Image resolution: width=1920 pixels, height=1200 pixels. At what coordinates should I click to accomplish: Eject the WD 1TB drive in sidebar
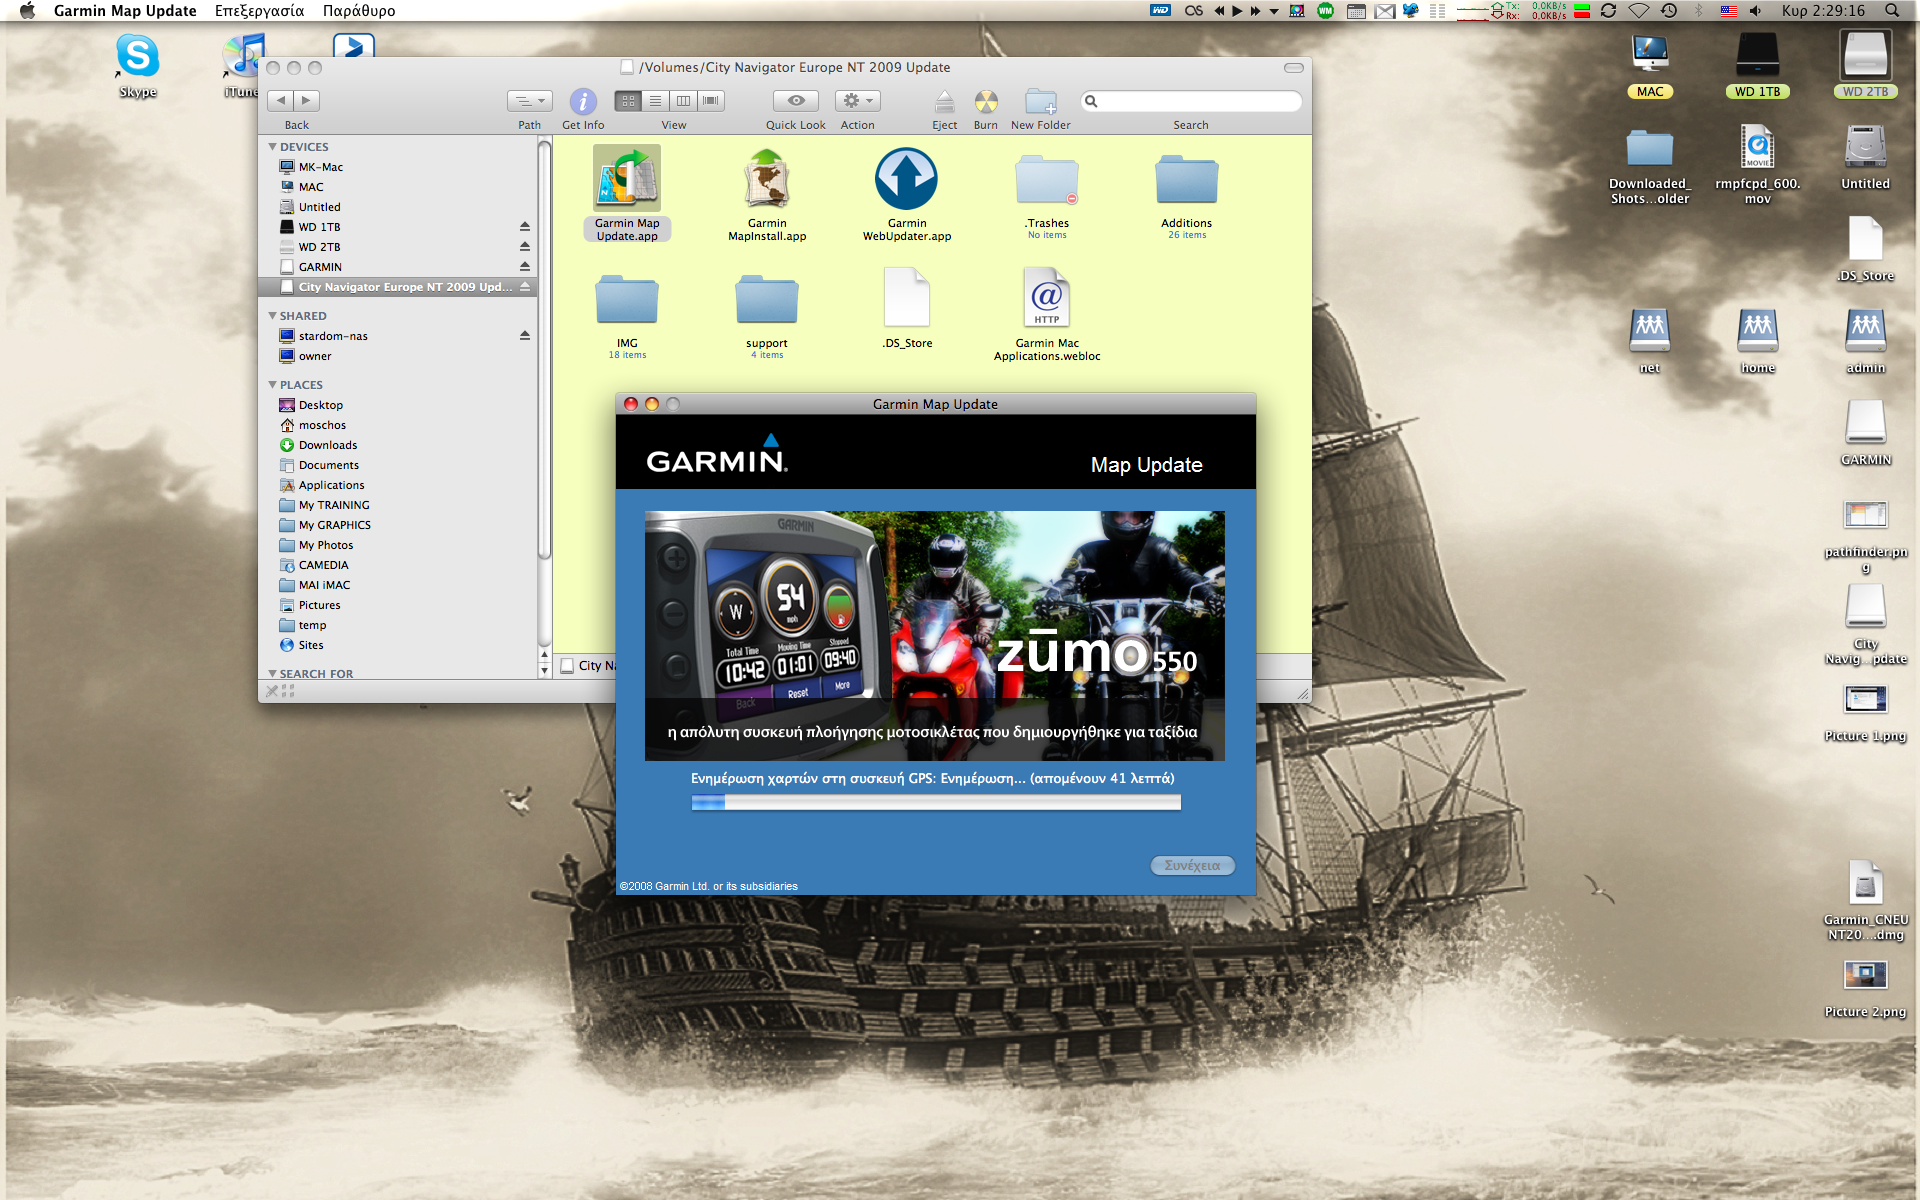click(524, 227)
